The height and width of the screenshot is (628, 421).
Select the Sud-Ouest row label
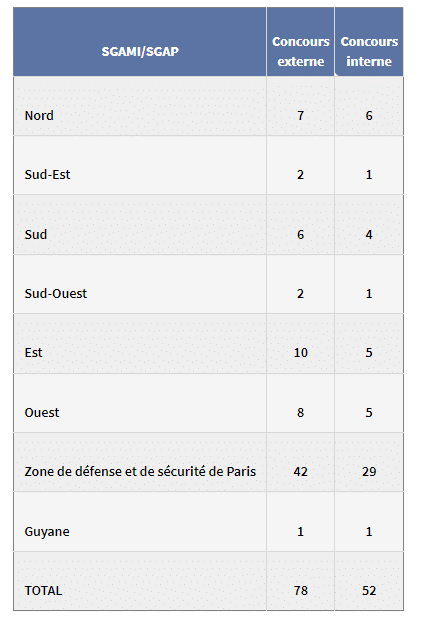tap(55, 294)
